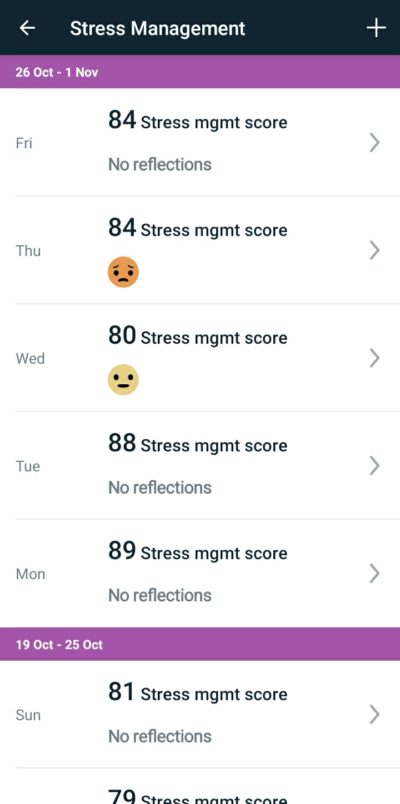Image resolution: width=400 pixels, height=804 pixels.
Task: Tap Friday's No reflections text
Action: point(159,165)
